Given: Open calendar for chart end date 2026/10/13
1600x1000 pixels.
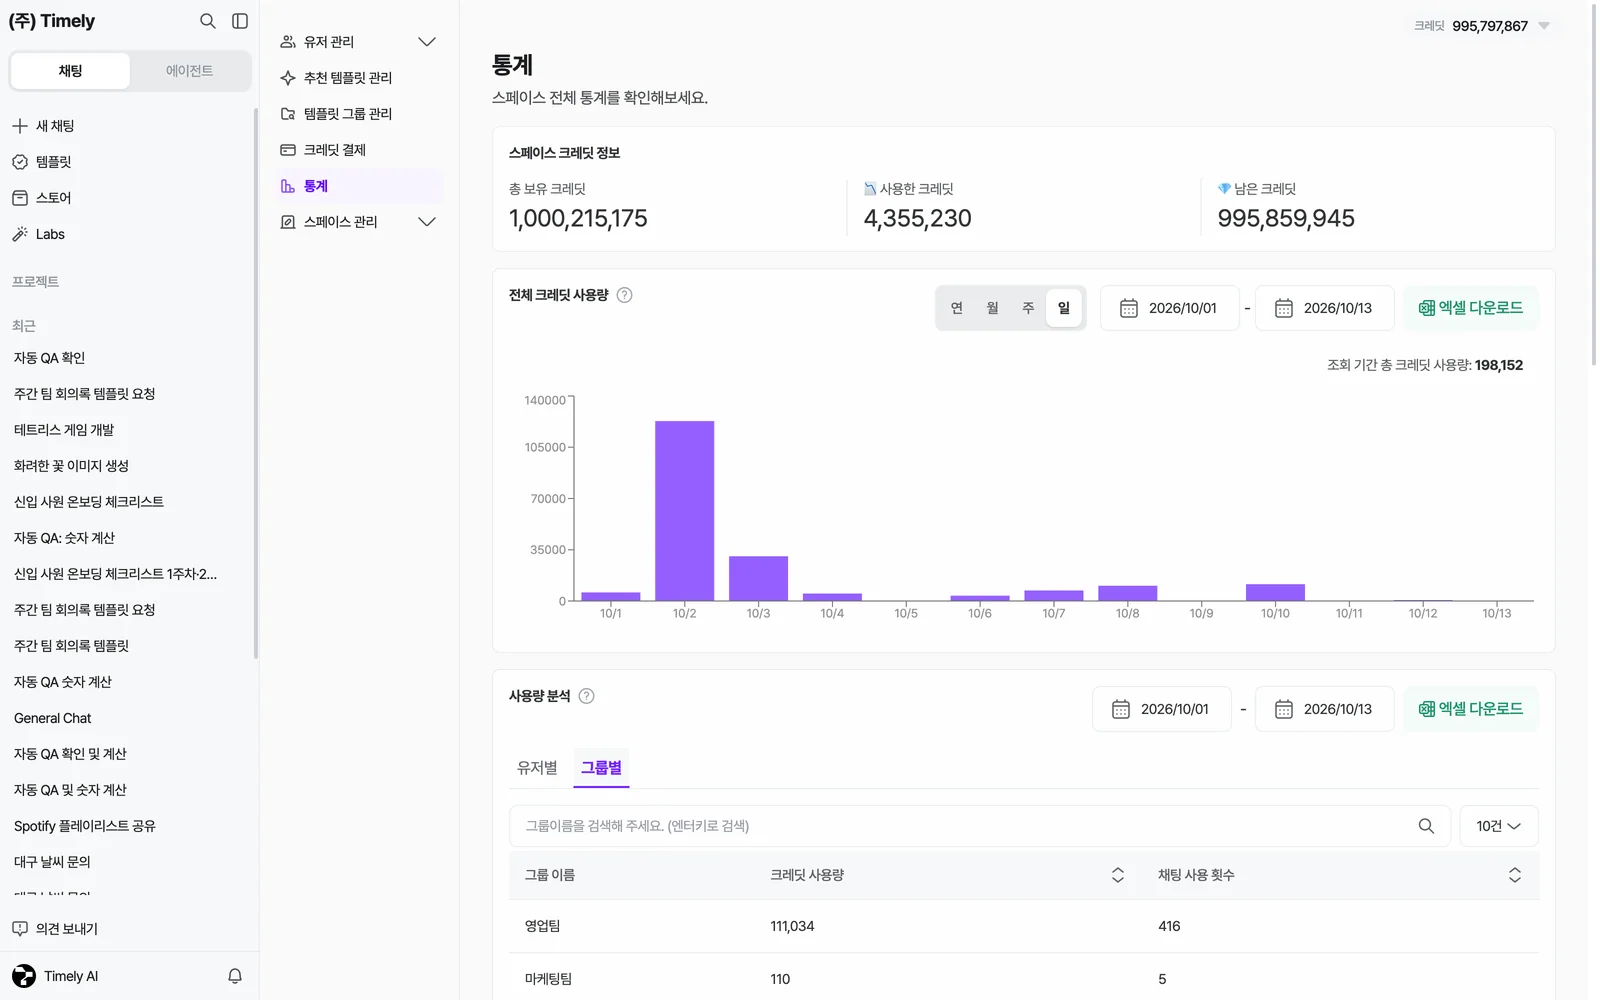Looking at the screenshot, I should pos(1325,308).
